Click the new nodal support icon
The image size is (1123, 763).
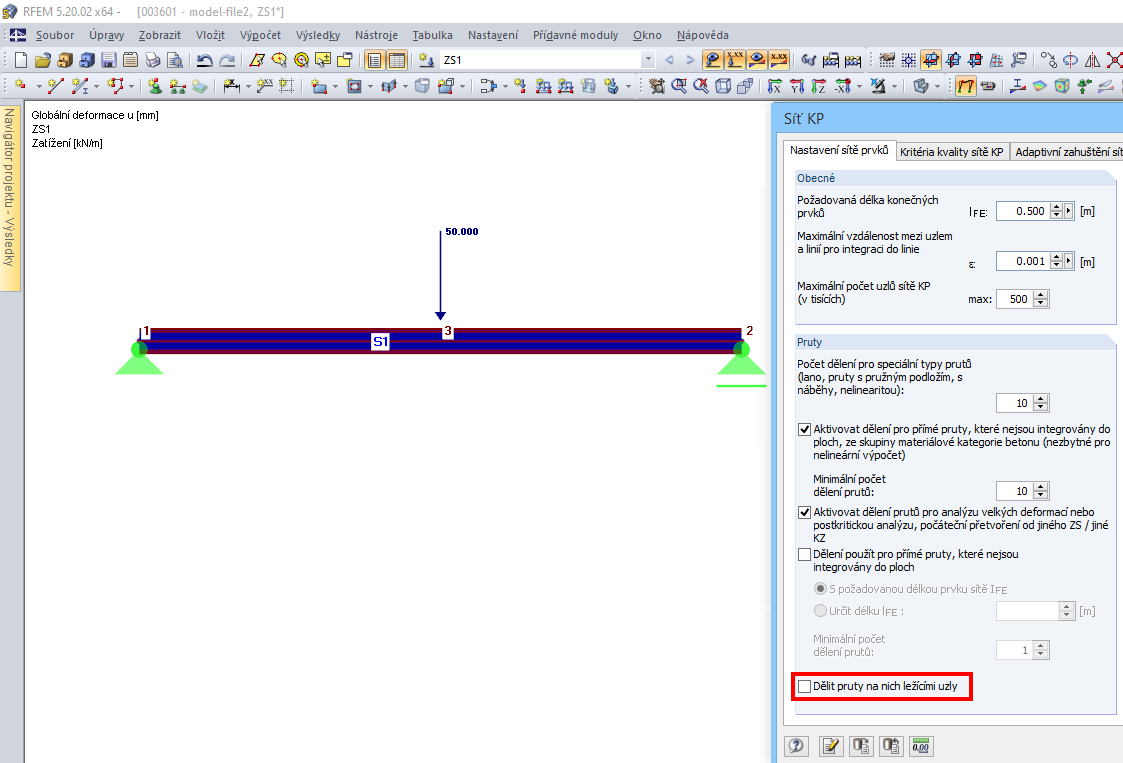tap(155, 87)
